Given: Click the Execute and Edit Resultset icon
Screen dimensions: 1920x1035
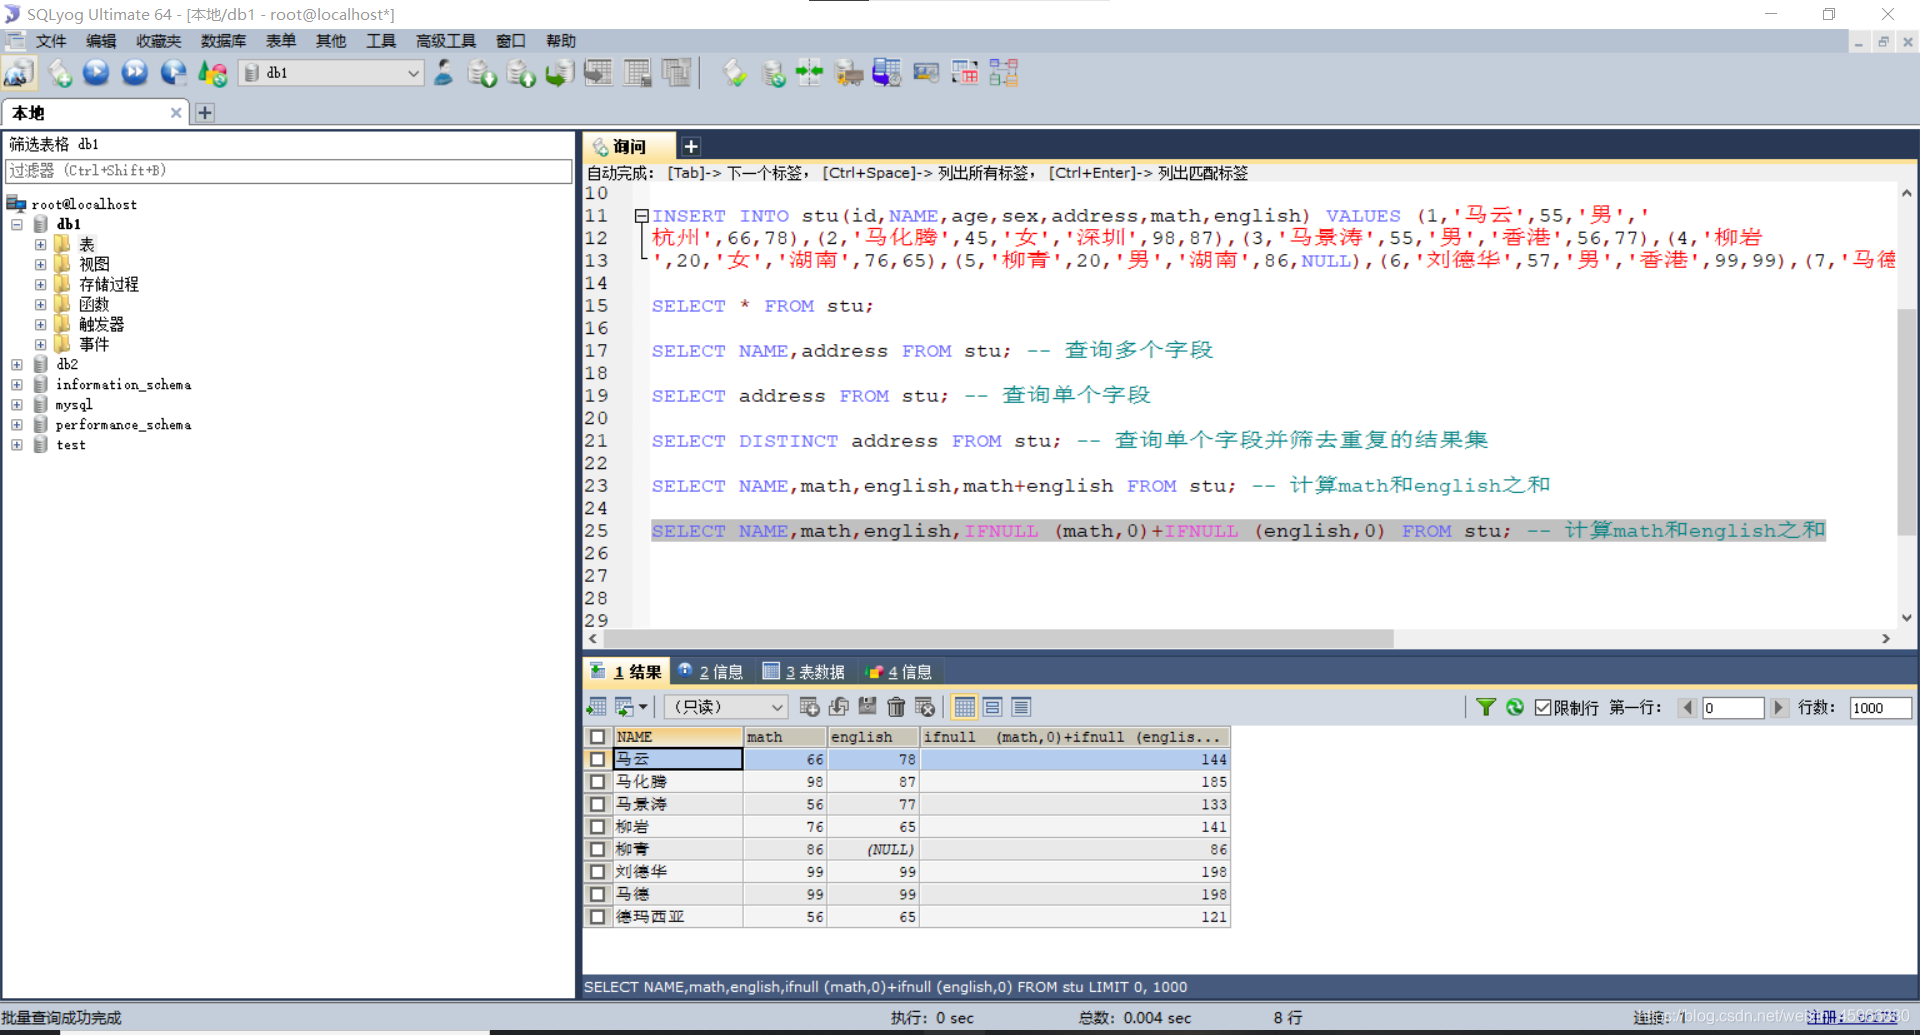Looking at the screenshot, I should (x=173, y=73).
